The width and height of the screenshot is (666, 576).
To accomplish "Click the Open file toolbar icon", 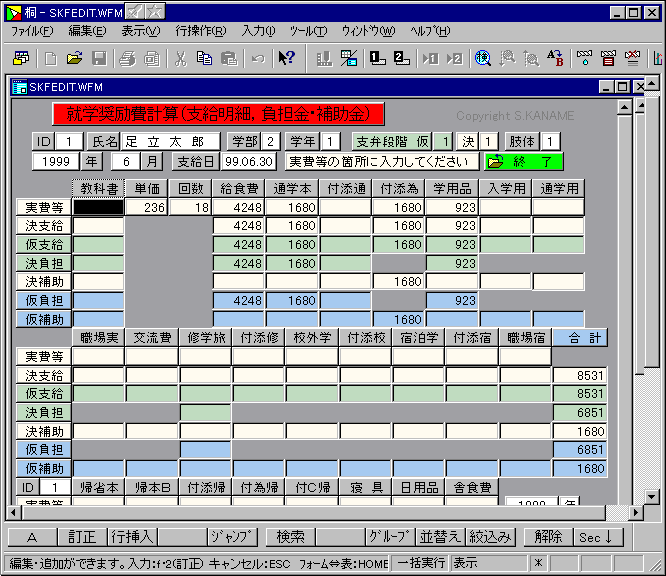I will pyautogui.click(x=73, y=59).
